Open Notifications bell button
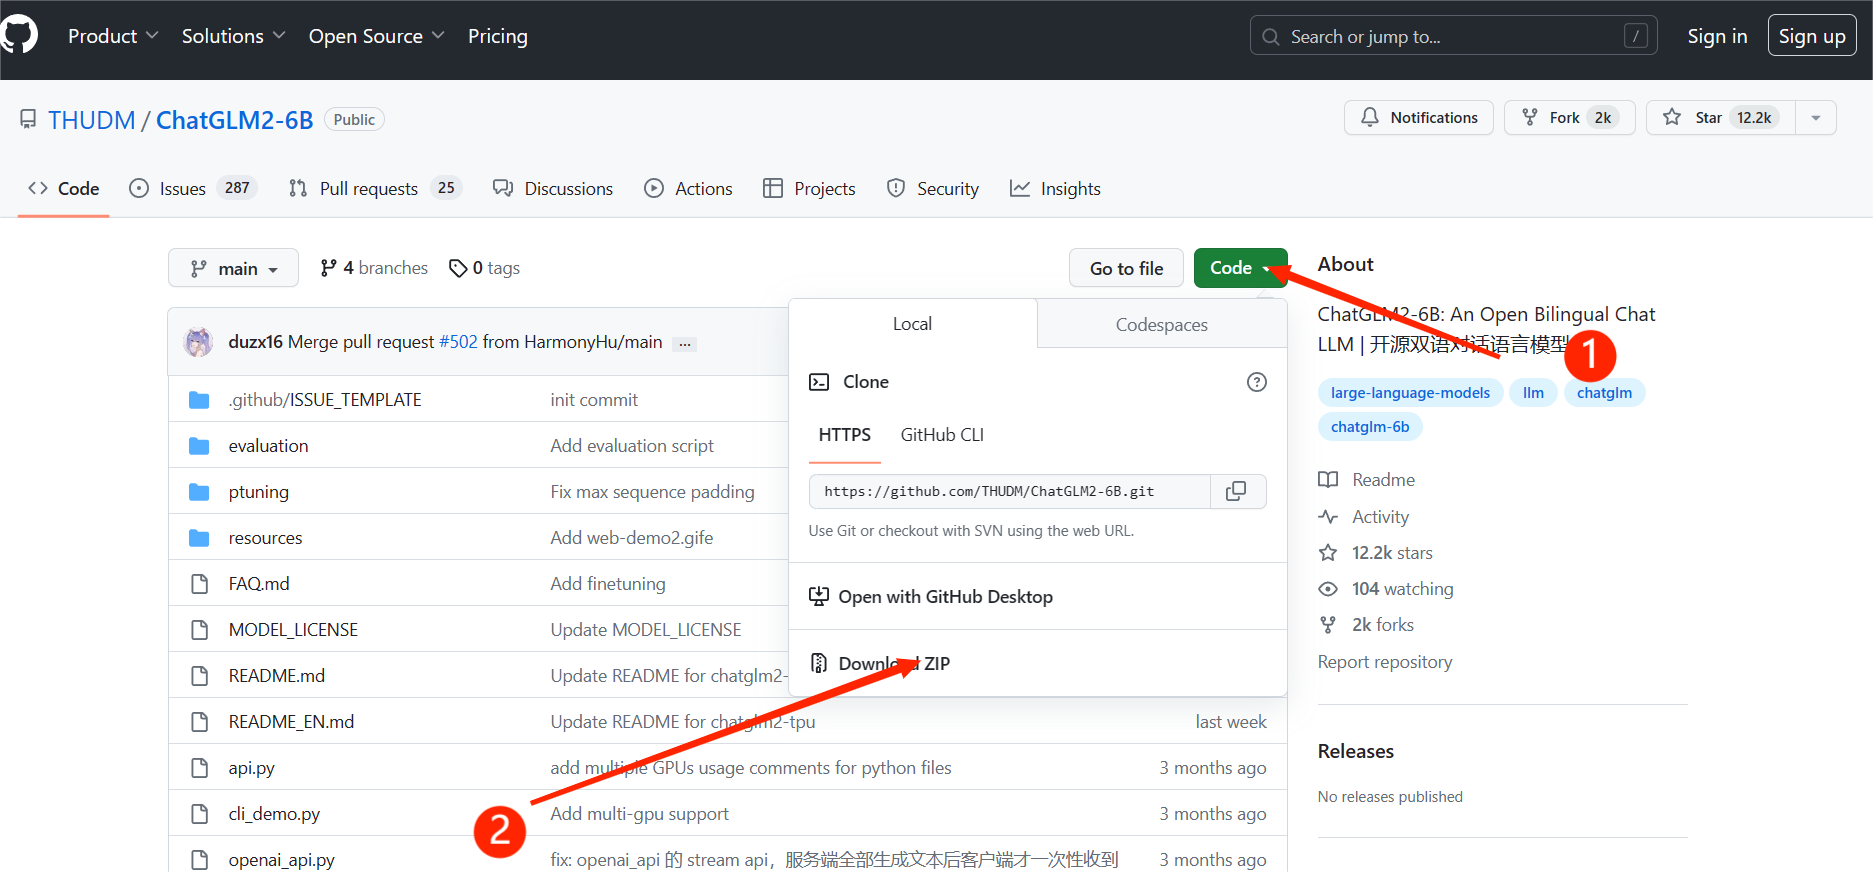The height and width of the screenshot is (872, 1873). click(1419, 118)
